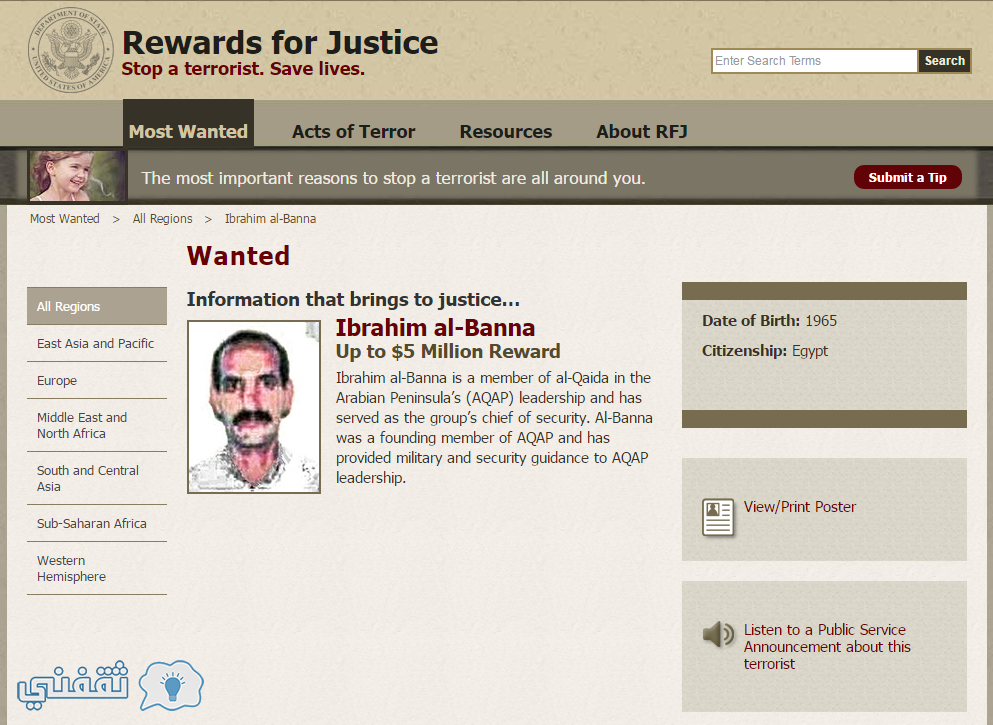The width and height of the screenshot is (993, 725).
Task: Open the Most Wanted tab
Action: pyautogui.click(x=188, y=131)
